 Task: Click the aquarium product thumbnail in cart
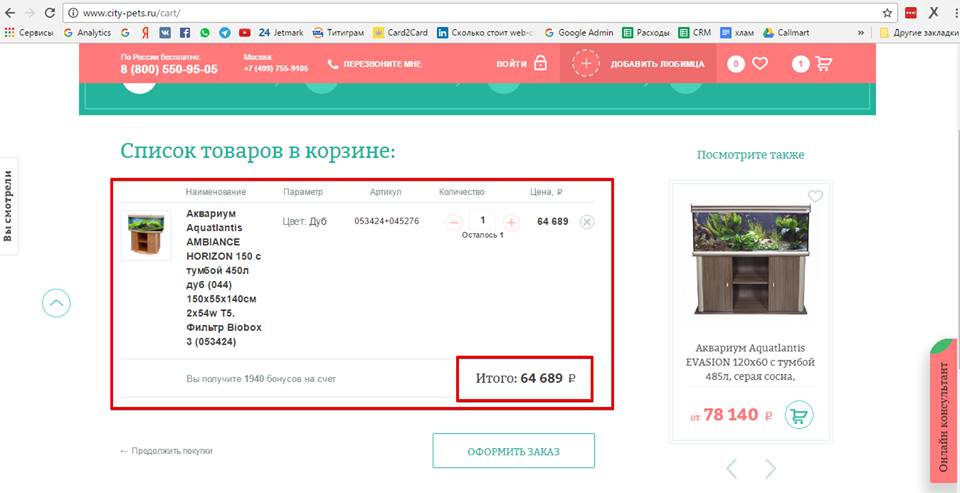146,235
